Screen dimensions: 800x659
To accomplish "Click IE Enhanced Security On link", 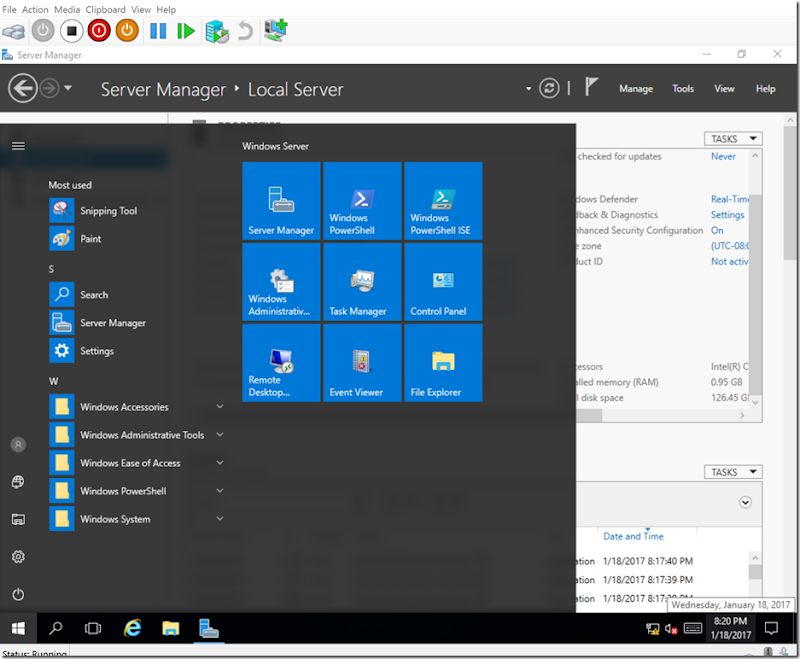I will click(717, 230).
